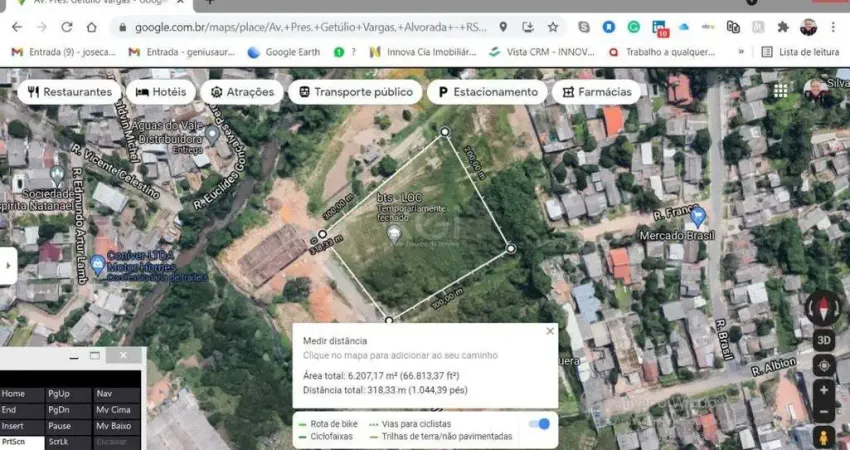Click the address bar URL field
The height and width of the screenshot is (450, 850).
(311, 27)
